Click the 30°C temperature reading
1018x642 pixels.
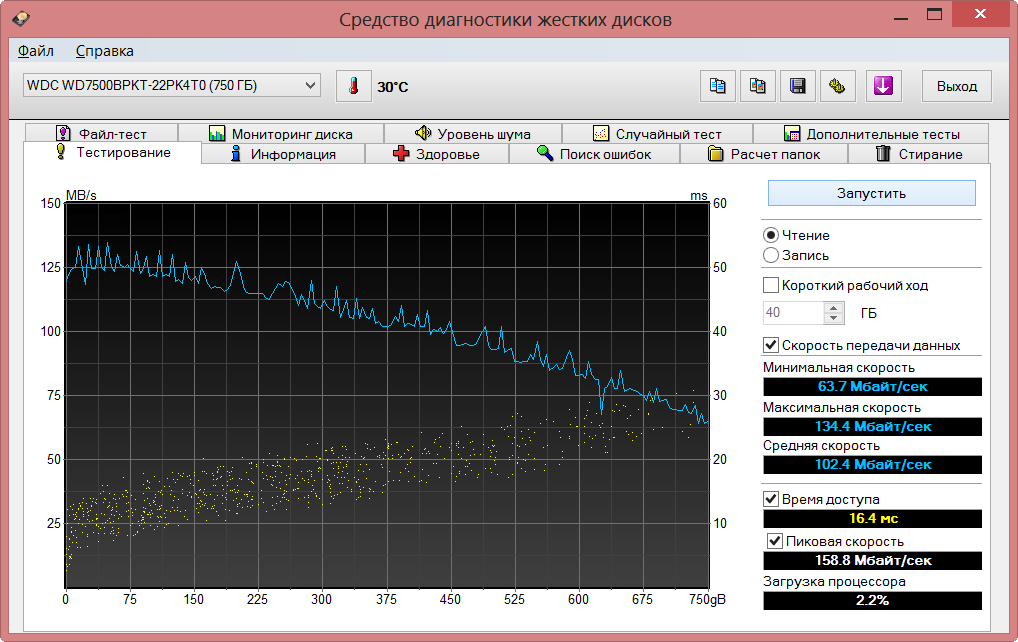pyautogui.click(x=393, y=87)
